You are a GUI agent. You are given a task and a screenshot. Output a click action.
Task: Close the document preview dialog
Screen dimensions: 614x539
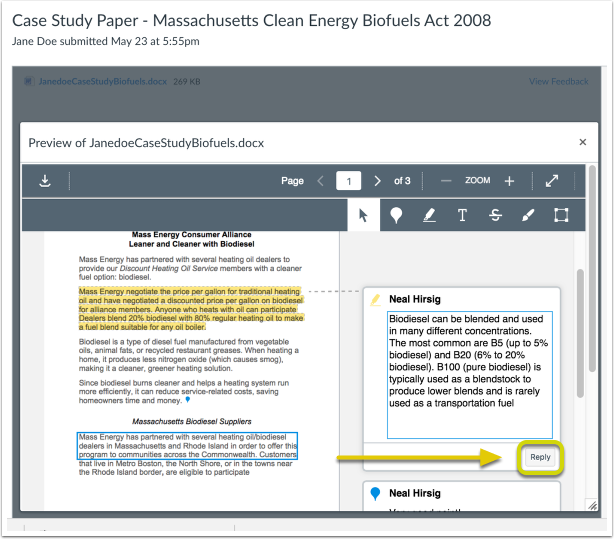point(583,142)
